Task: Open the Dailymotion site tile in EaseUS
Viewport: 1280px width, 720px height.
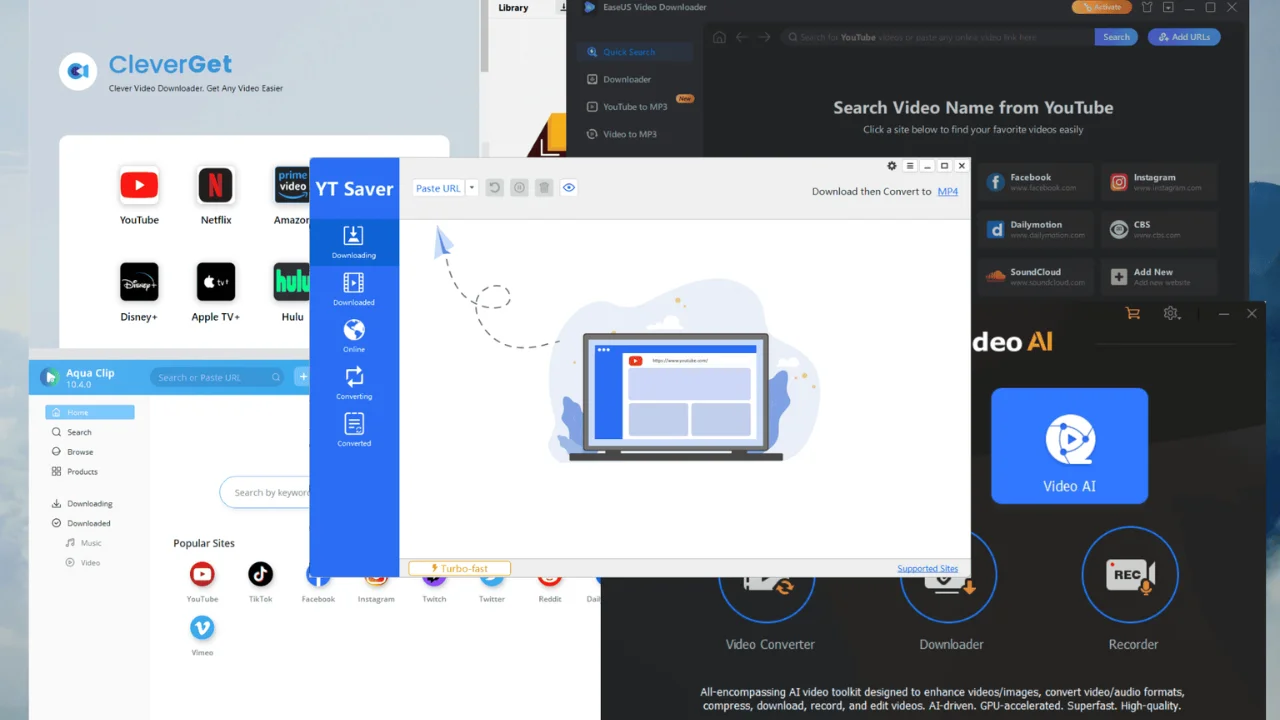Action: 1037,229
